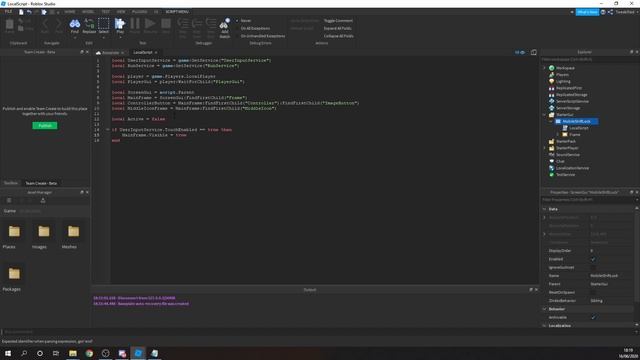Viewport: 640px width, 360px height.
Task: Click the Add Watch debugger icon
Action: pyautogui.click(x=224, y=28)
